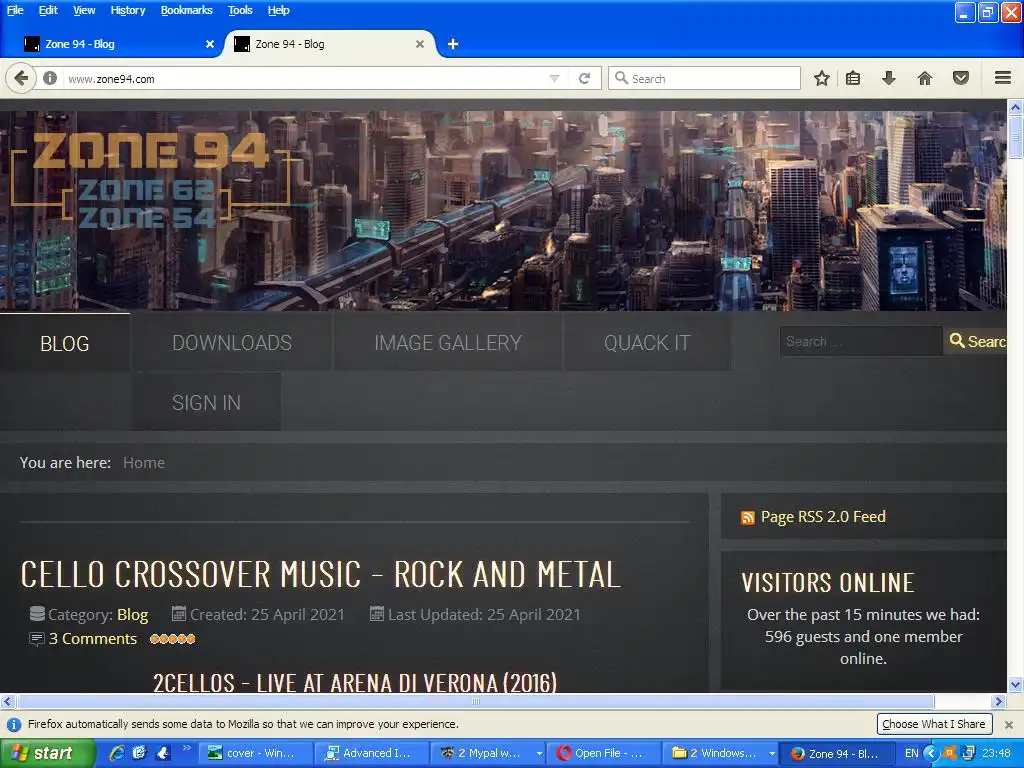
Task: Expand the Mypal taskbar group dropdown
Action: pyautogui.click(x=539, y=753)
